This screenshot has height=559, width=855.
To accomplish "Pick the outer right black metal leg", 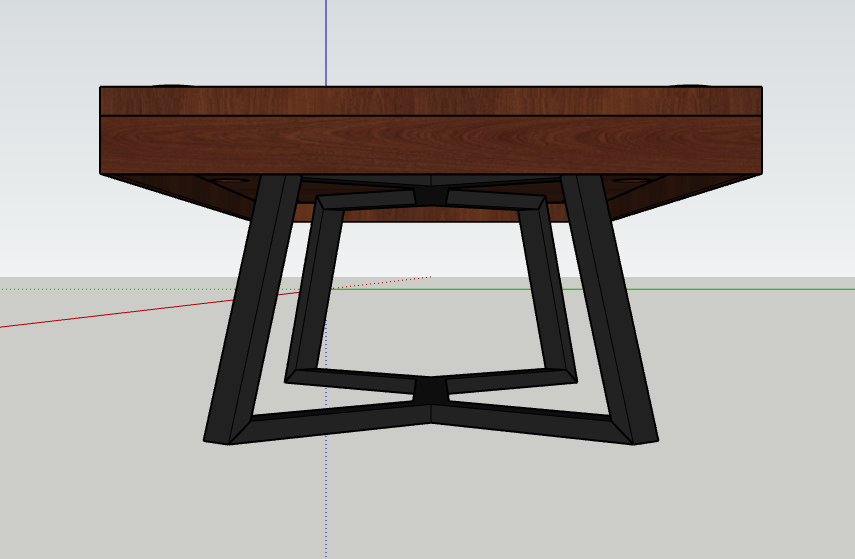I will pyautogui.click(x=610, y=309).
